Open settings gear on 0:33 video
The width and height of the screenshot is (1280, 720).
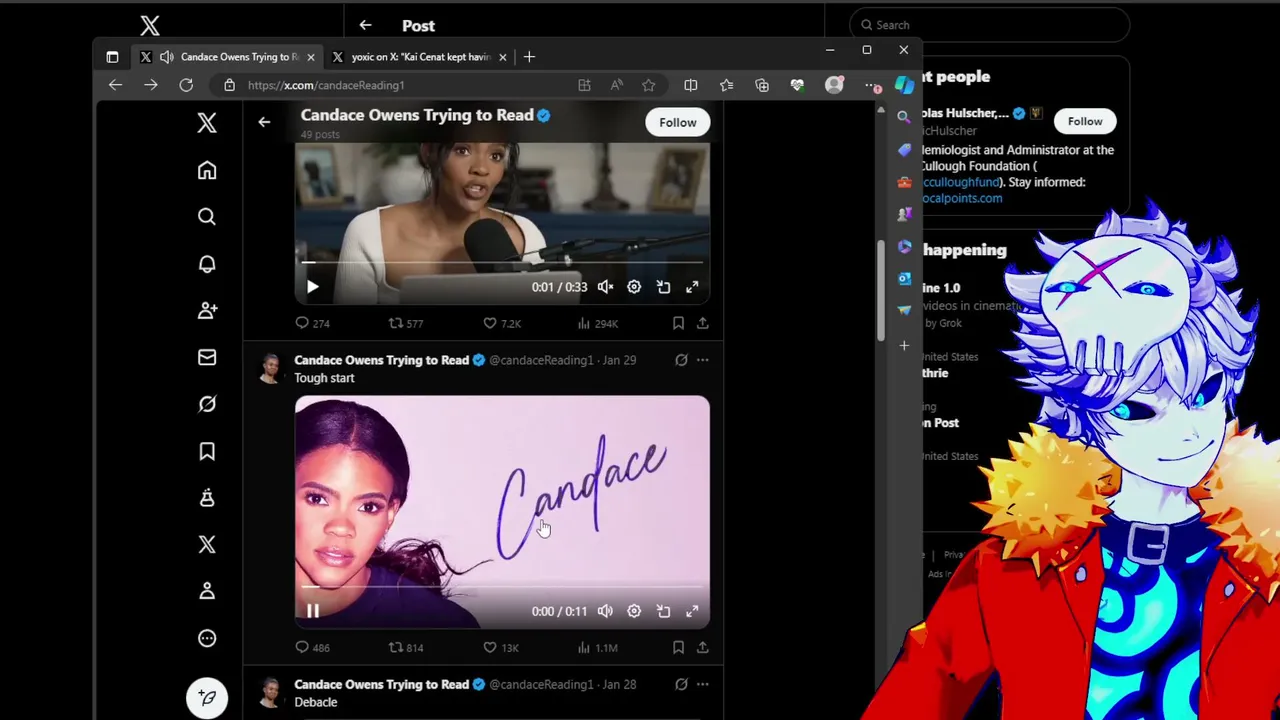click(x=634, y=287)
